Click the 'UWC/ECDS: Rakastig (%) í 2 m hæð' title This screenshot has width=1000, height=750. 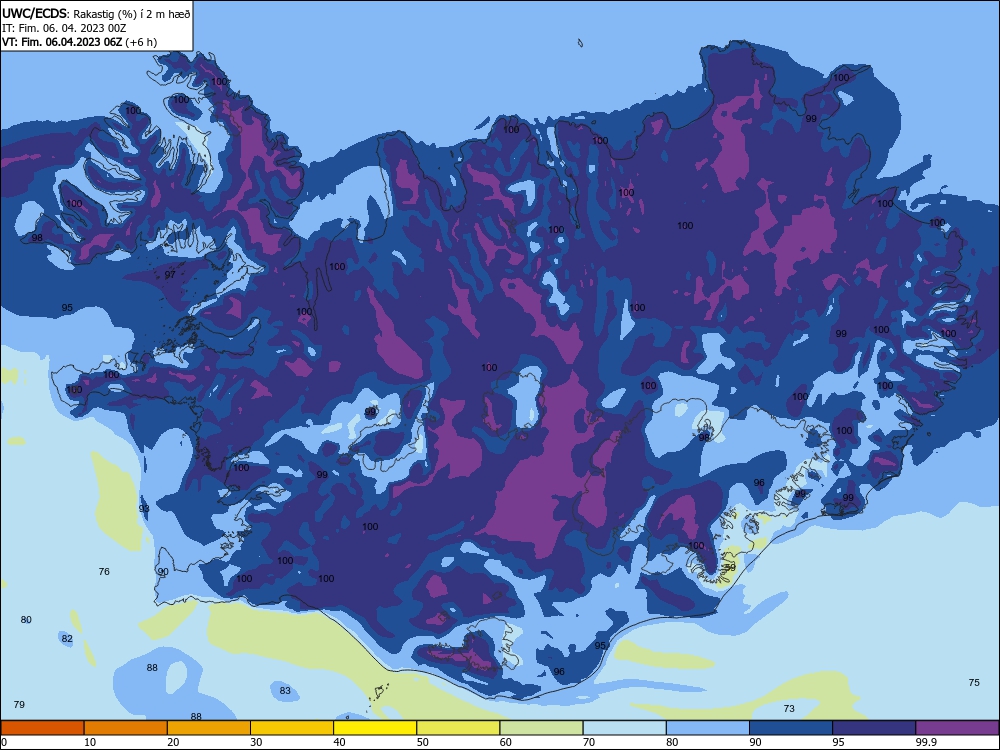(96, 13)
